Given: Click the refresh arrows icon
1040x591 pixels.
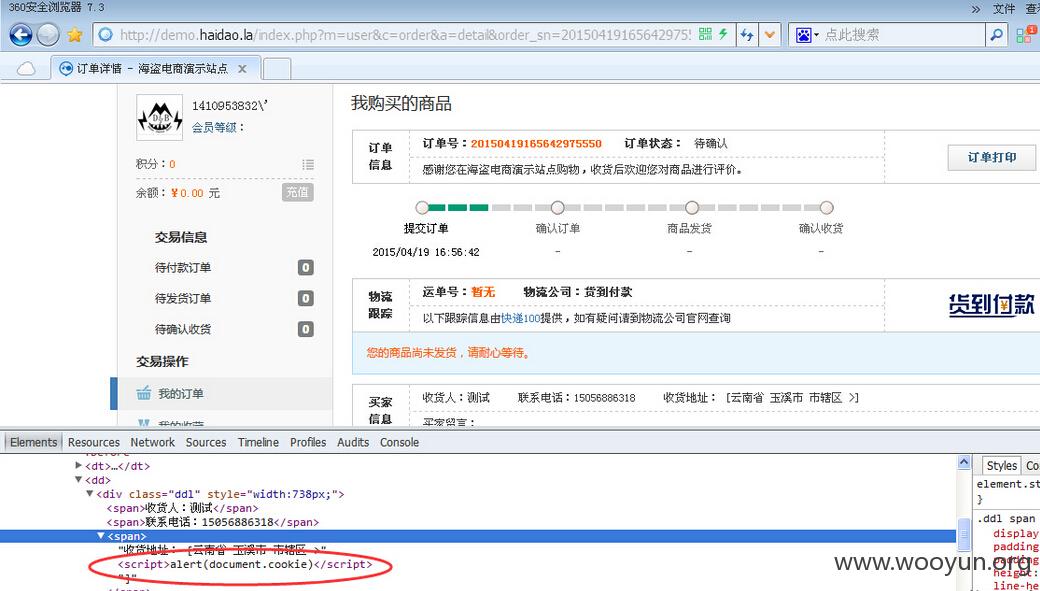Looking at the screenshot, I should pos(747,34).
